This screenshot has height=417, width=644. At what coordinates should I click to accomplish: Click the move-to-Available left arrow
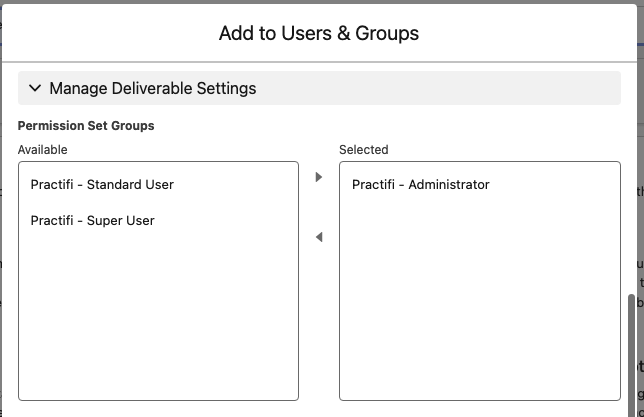point(319,237)
